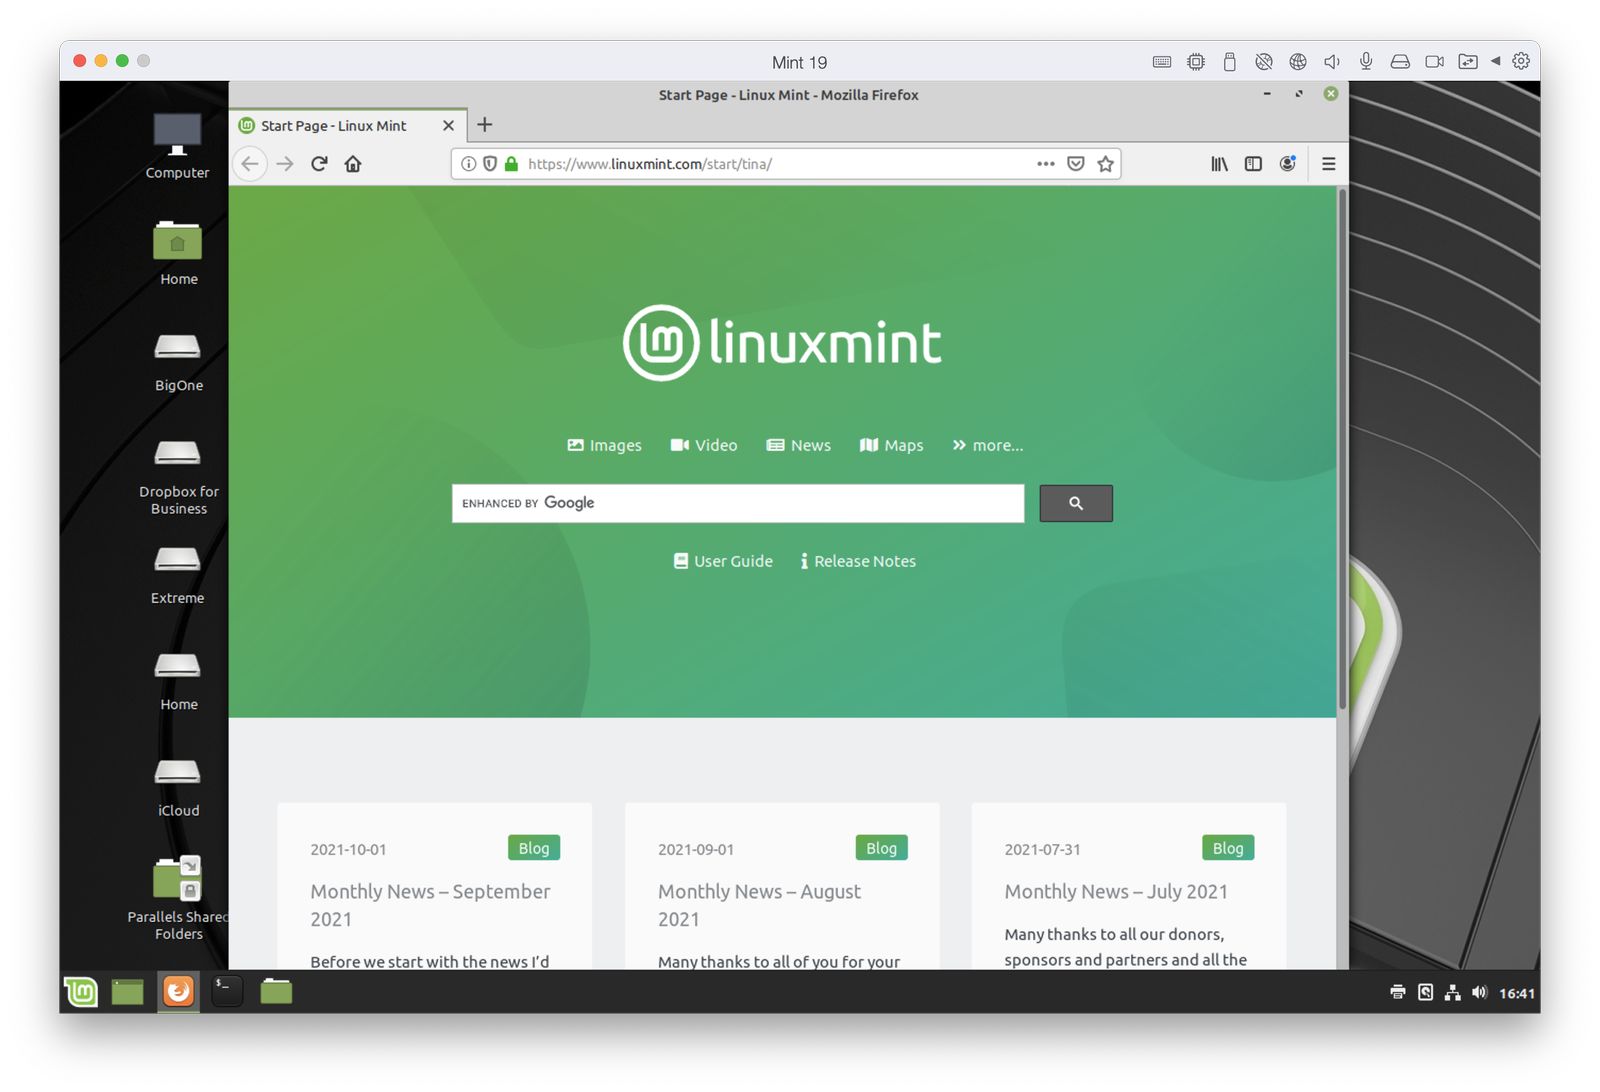This screenshot has width=1600, height=1092.
Task: Select BigOne drive desktop icon
Action: click(x=178, y=361)
